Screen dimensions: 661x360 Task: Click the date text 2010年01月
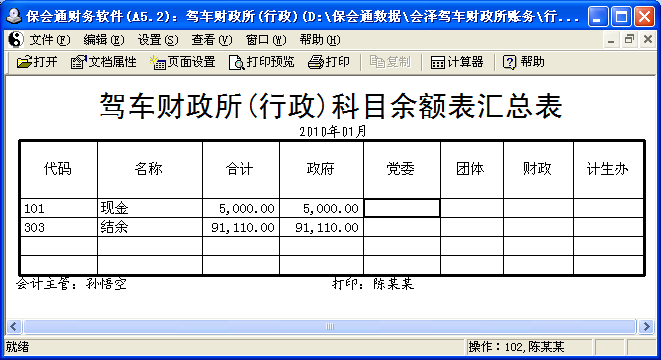click(x=333, y=132)
